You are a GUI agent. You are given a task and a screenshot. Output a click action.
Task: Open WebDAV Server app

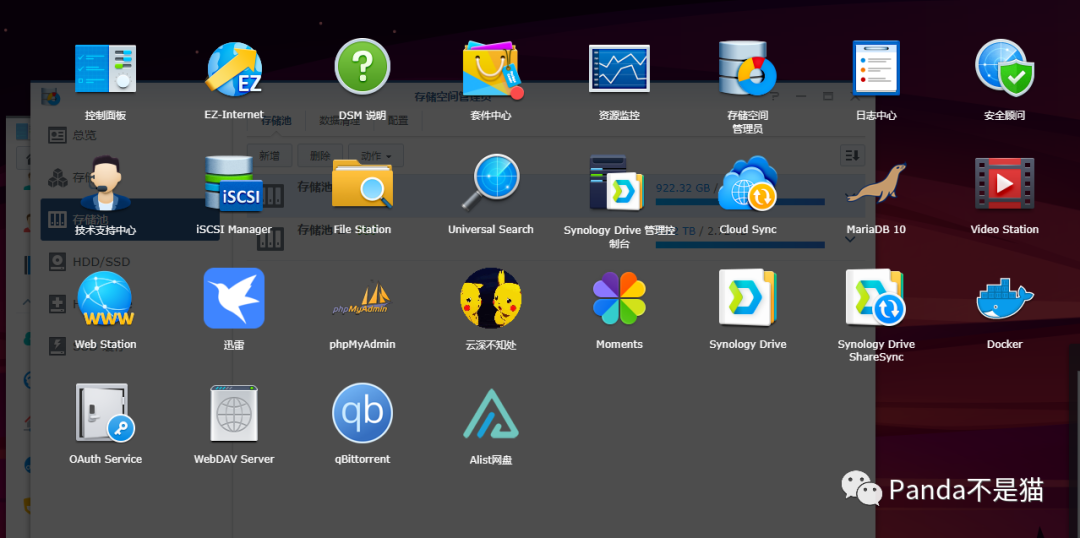click(x=234, y=413)
